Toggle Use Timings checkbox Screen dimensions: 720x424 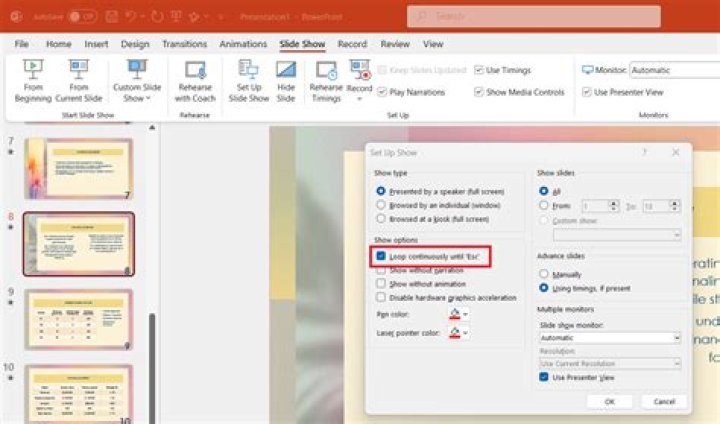[478, 70]
